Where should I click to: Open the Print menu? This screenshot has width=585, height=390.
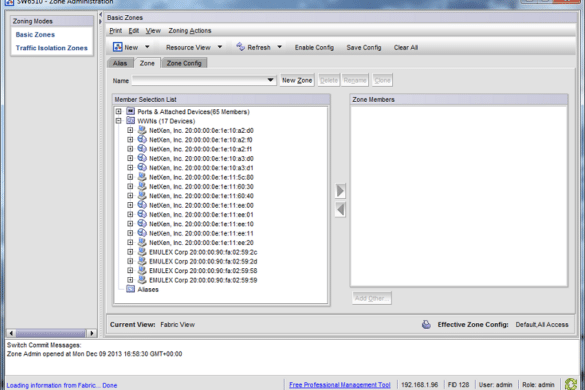point(116,31)
